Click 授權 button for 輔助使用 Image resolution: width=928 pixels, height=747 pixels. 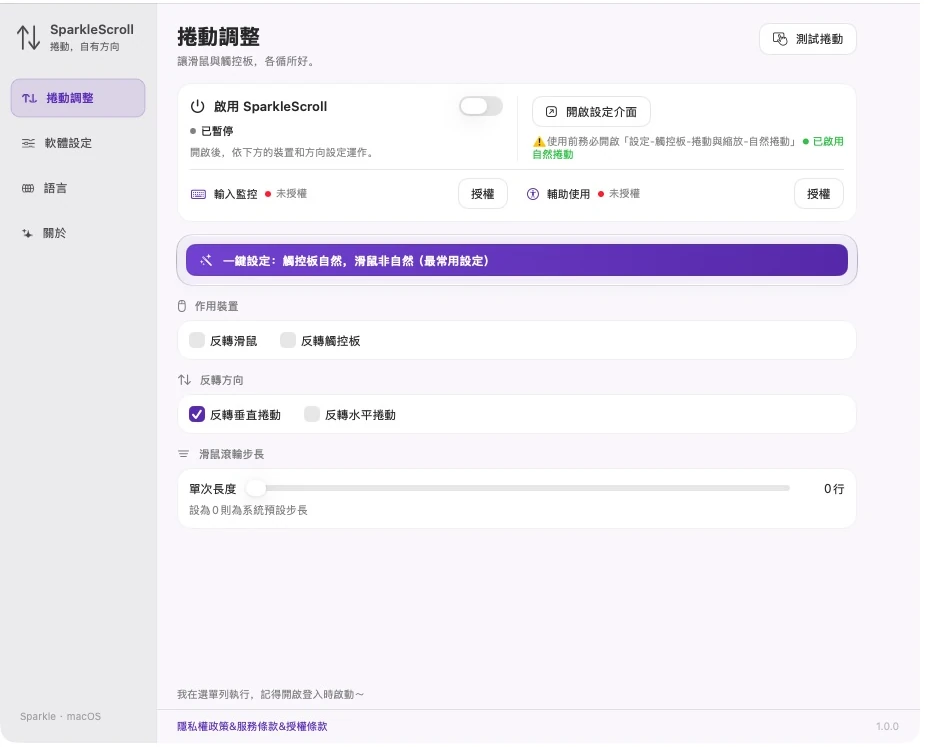click(819, 194)
